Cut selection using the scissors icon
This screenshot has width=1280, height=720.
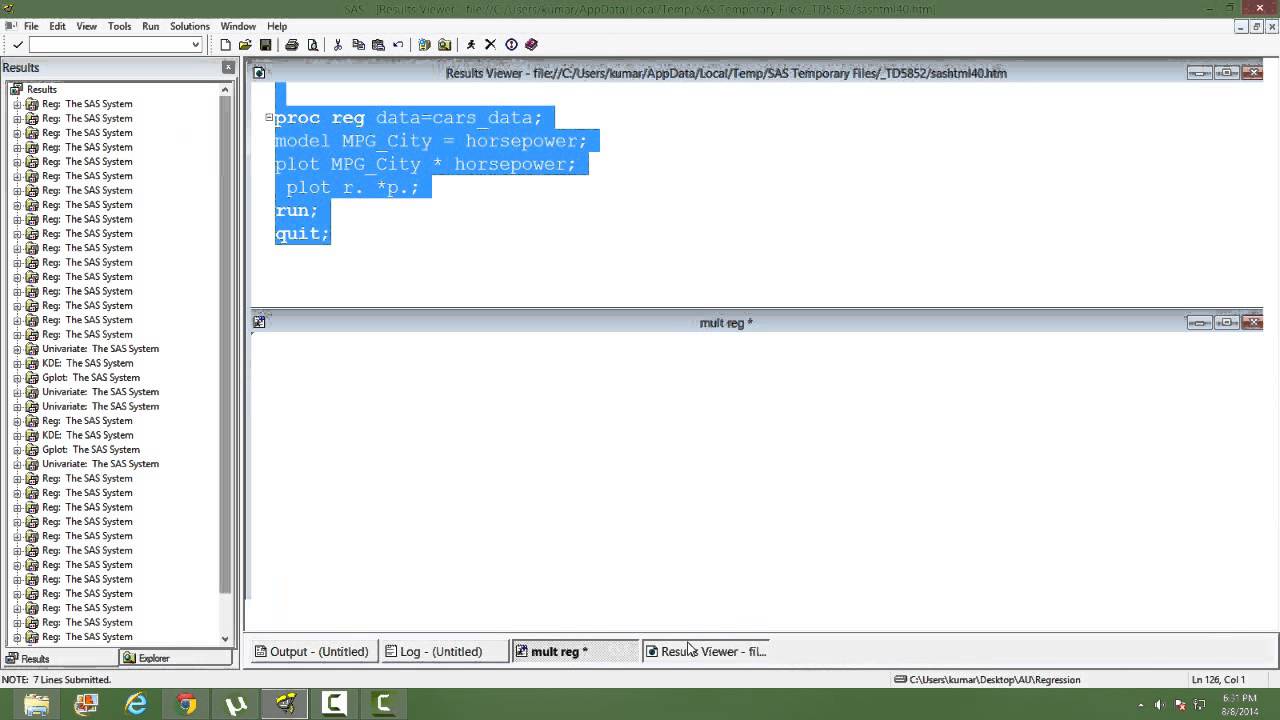point(338,45)
